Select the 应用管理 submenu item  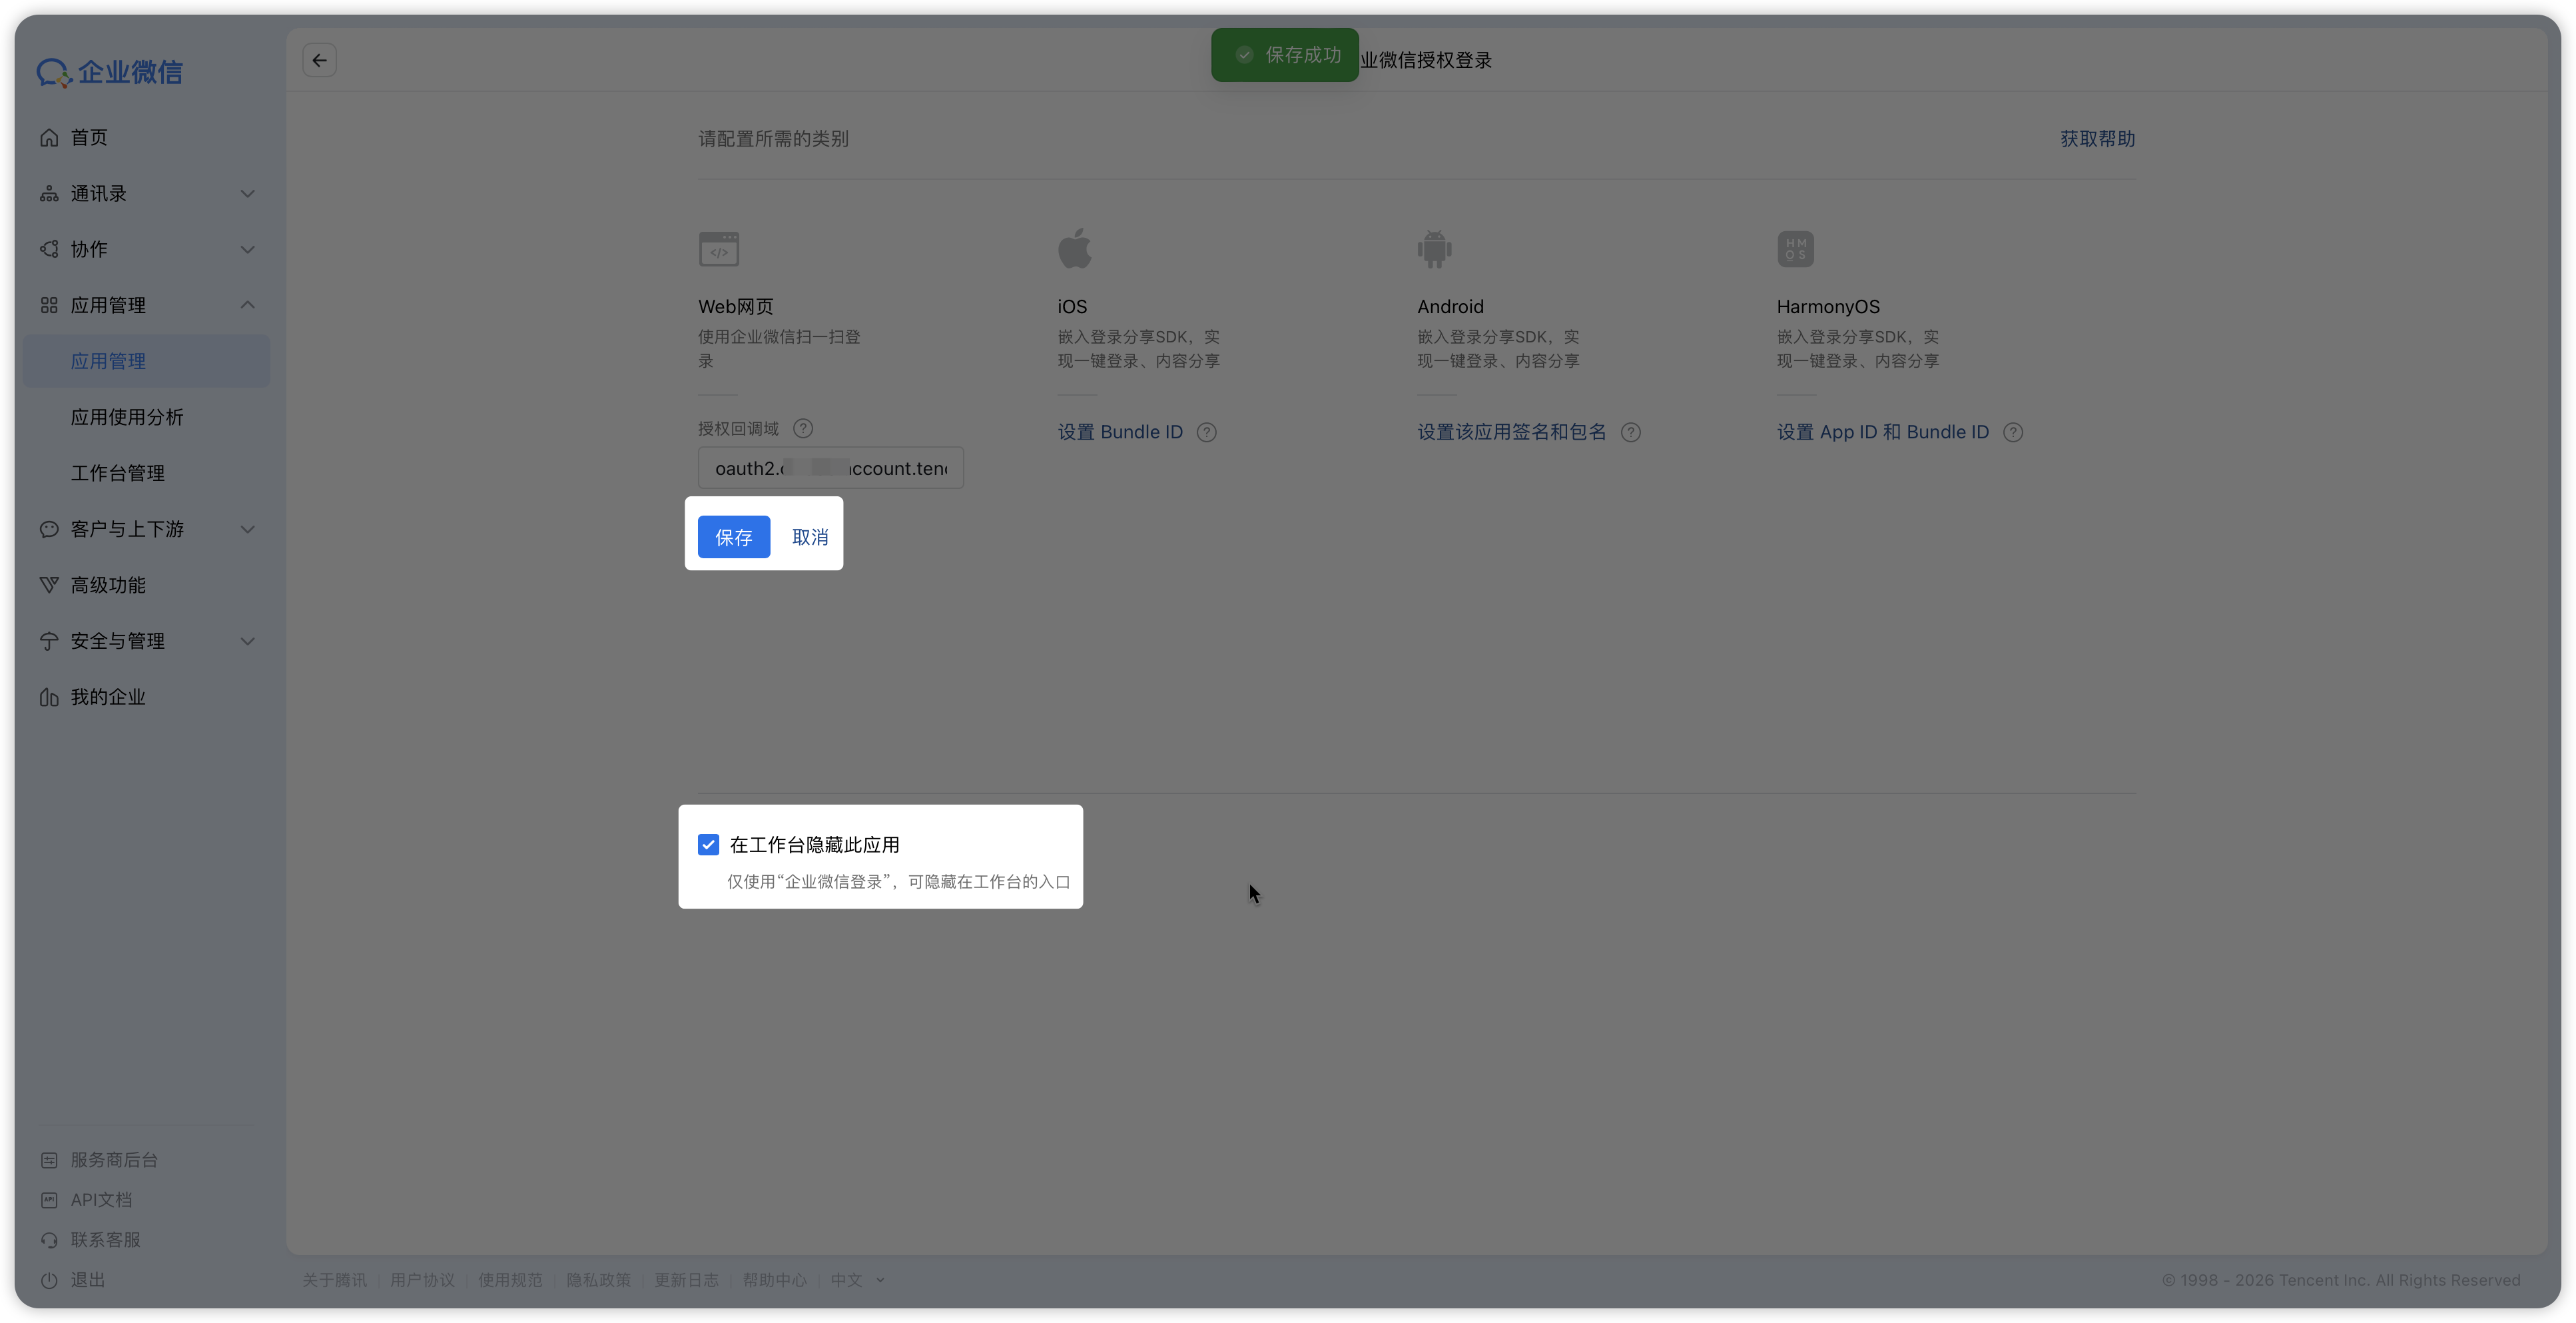146,361
